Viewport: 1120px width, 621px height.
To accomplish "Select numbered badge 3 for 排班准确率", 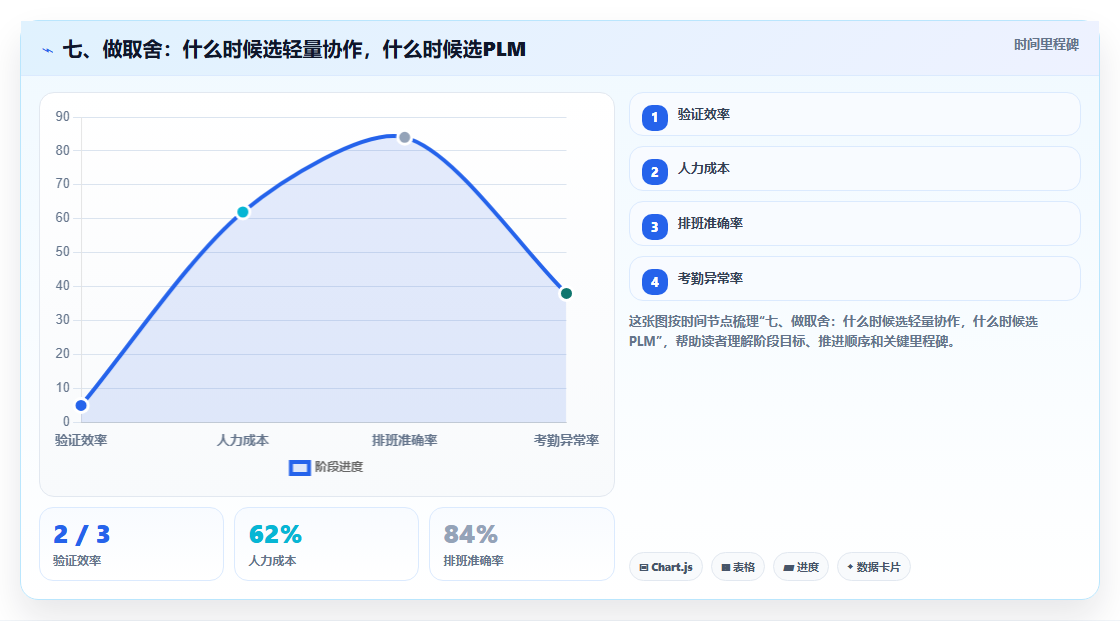I will (654, 227).
